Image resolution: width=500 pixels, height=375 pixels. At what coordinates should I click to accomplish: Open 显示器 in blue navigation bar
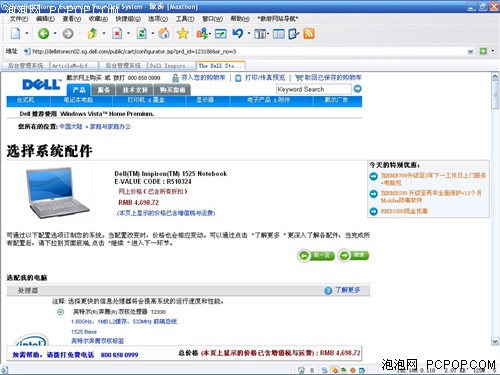[x=205, y=100]
